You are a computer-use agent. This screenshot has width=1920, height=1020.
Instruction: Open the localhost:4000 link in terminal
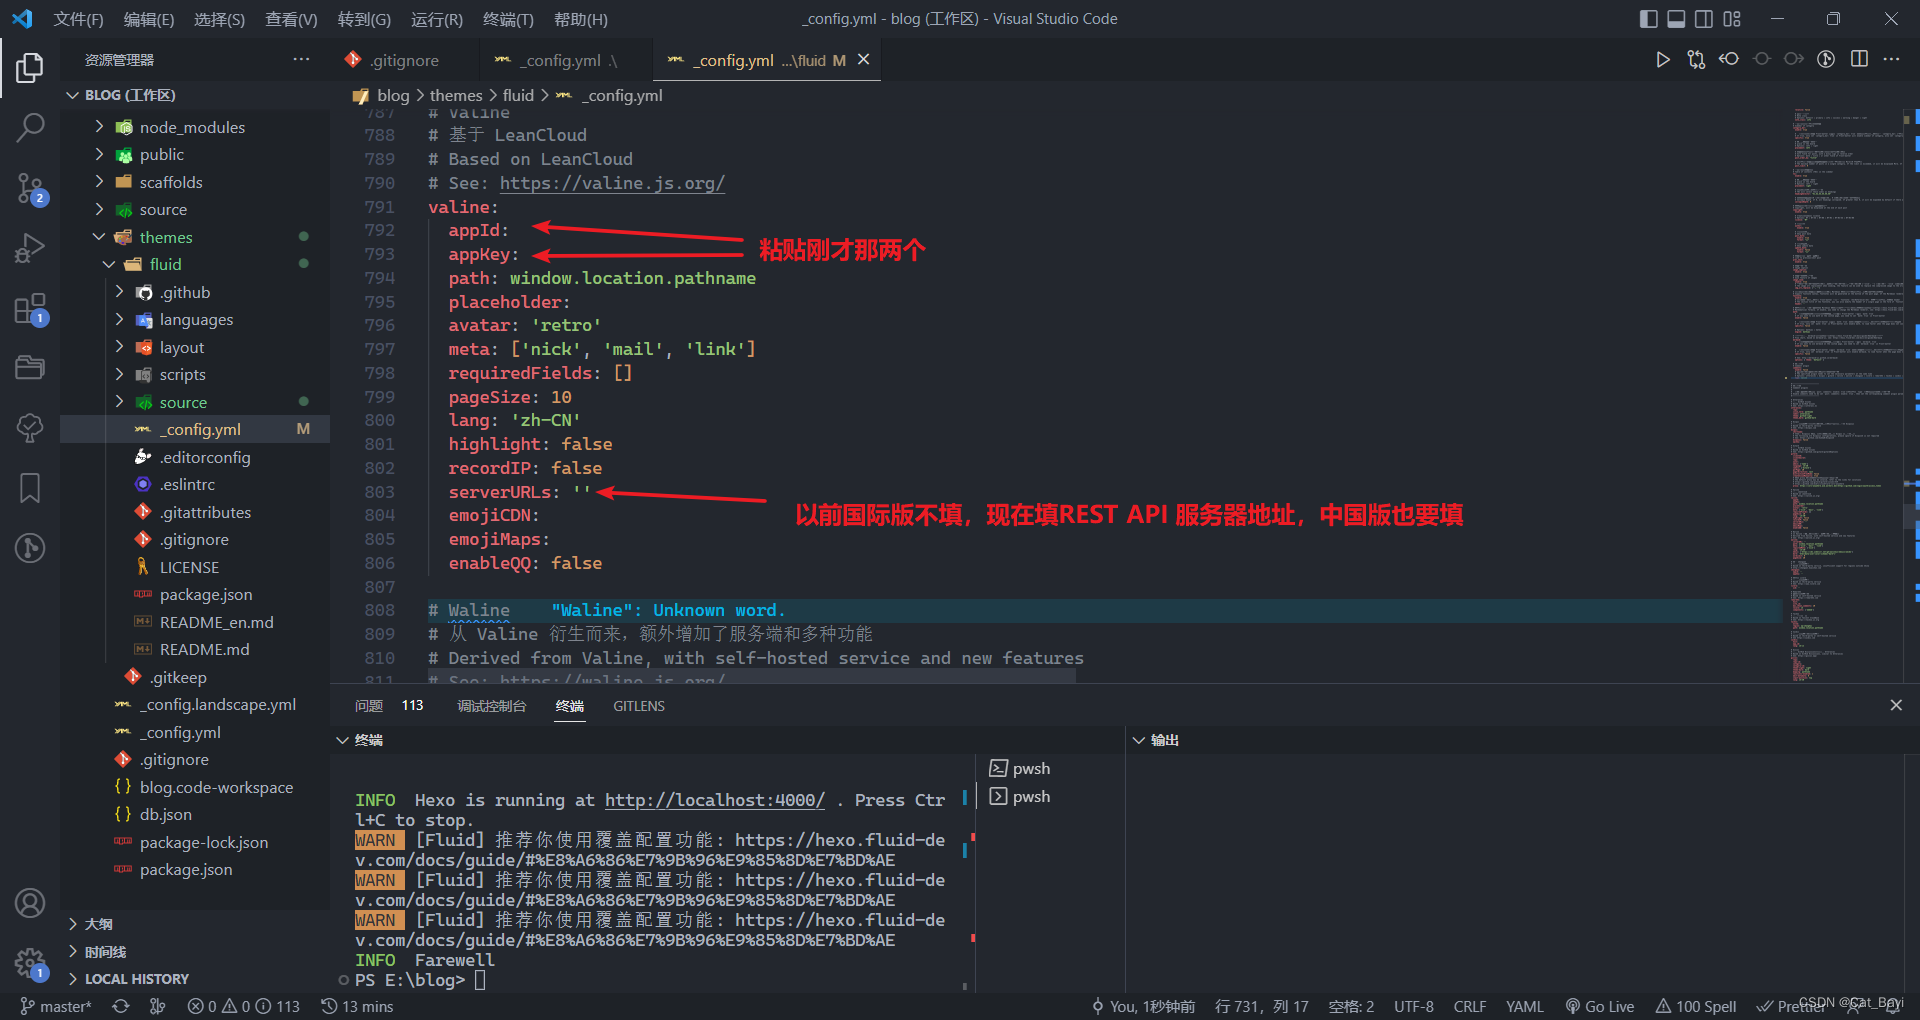click(x=715, y=800)
